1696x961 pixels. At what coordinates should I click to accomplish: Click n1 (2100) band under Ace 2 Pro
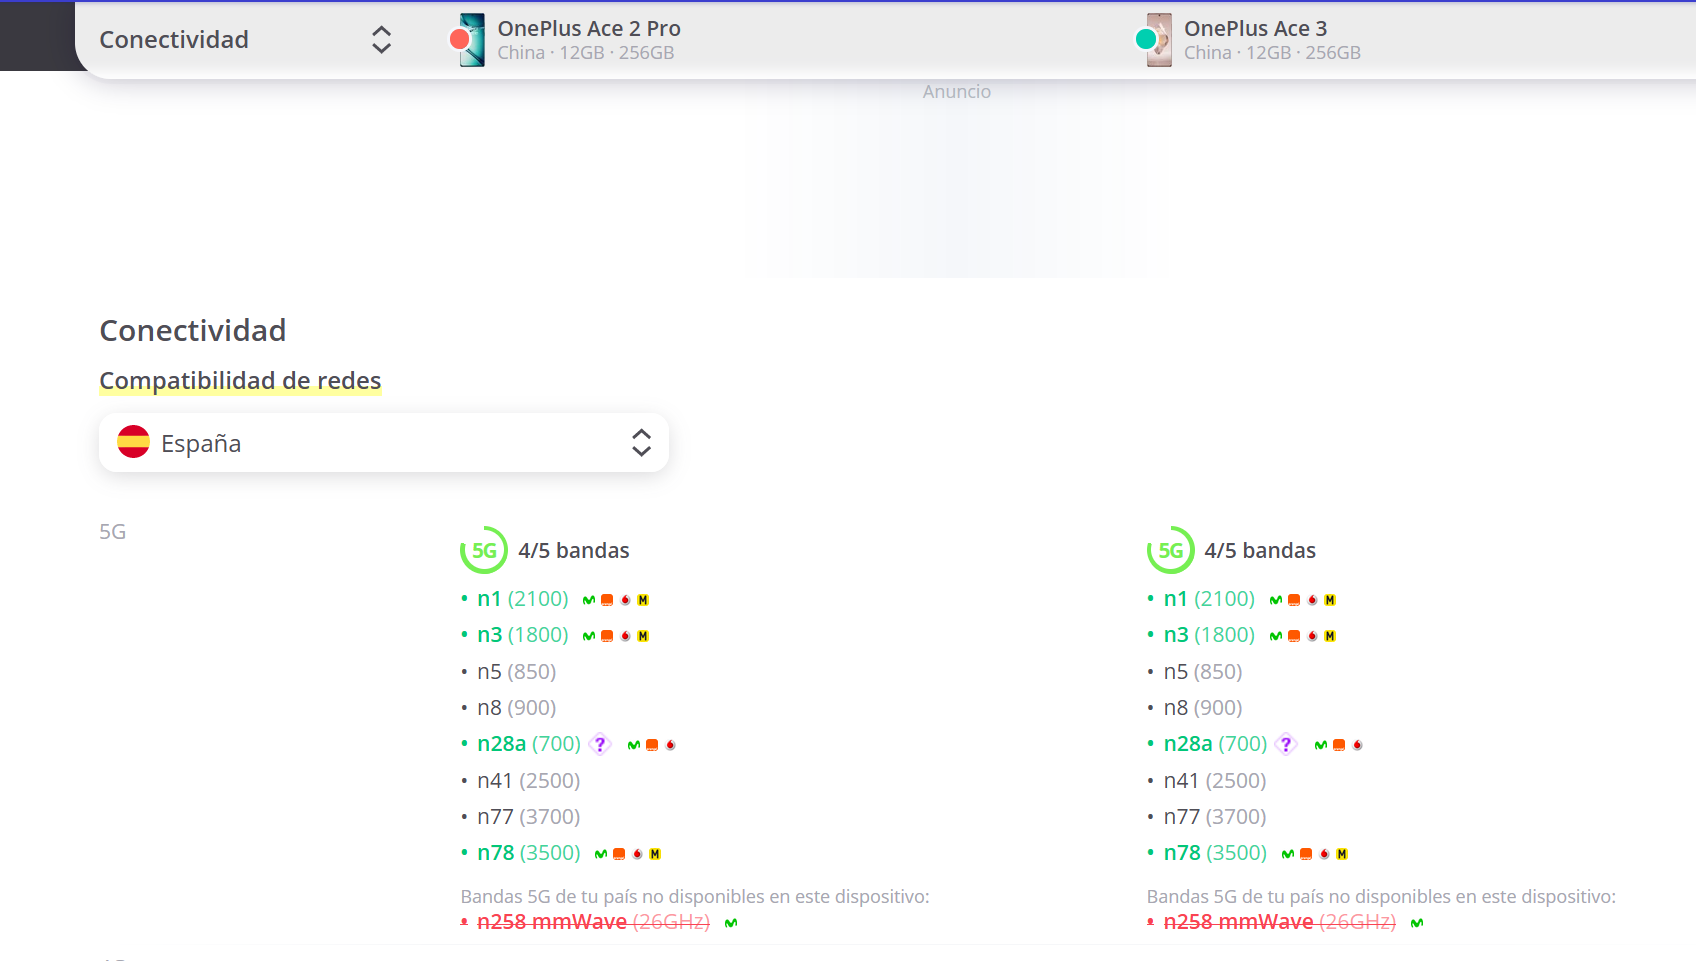[522, 599]
